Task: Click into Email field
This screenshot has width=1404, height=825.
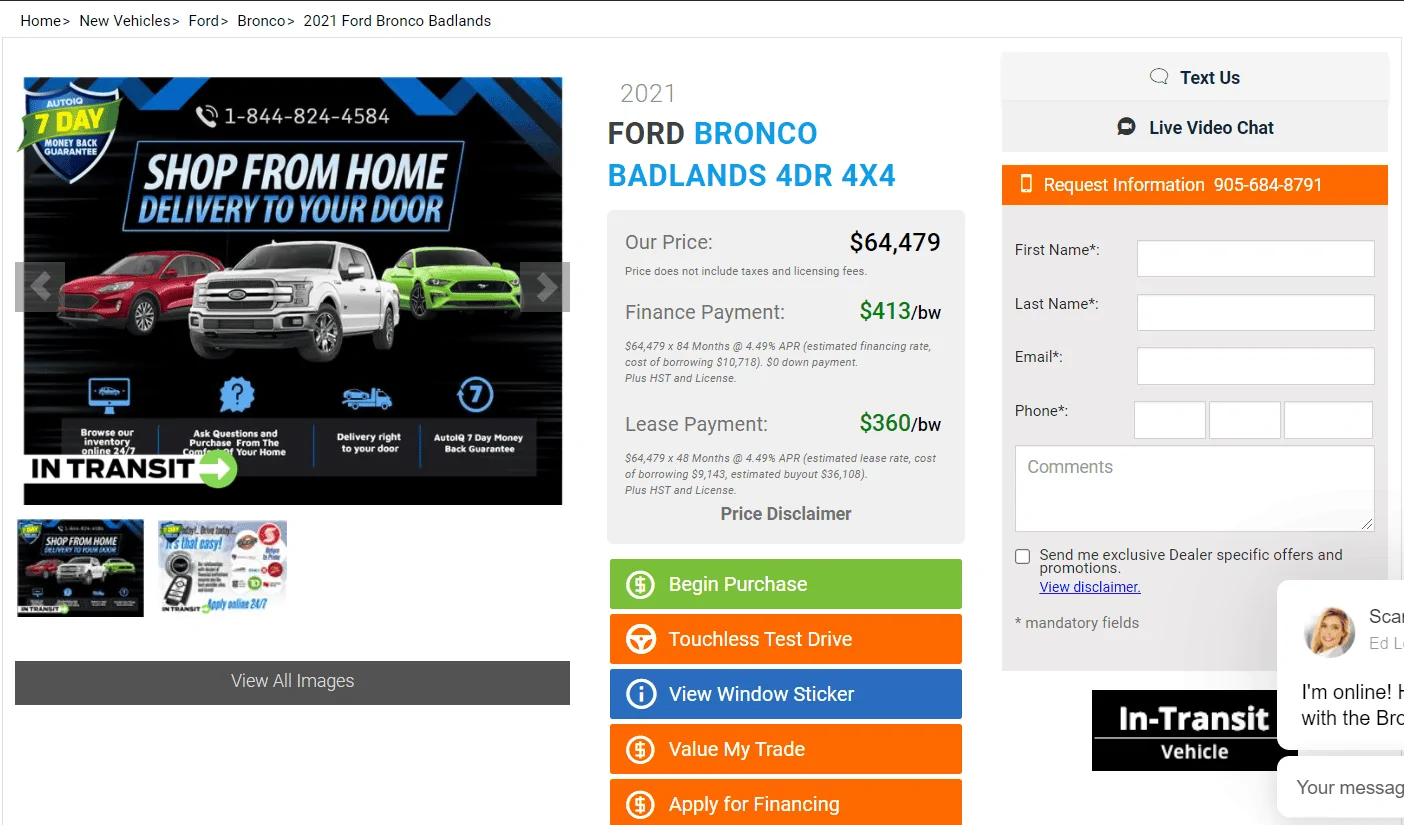Action: (1255, 366)
